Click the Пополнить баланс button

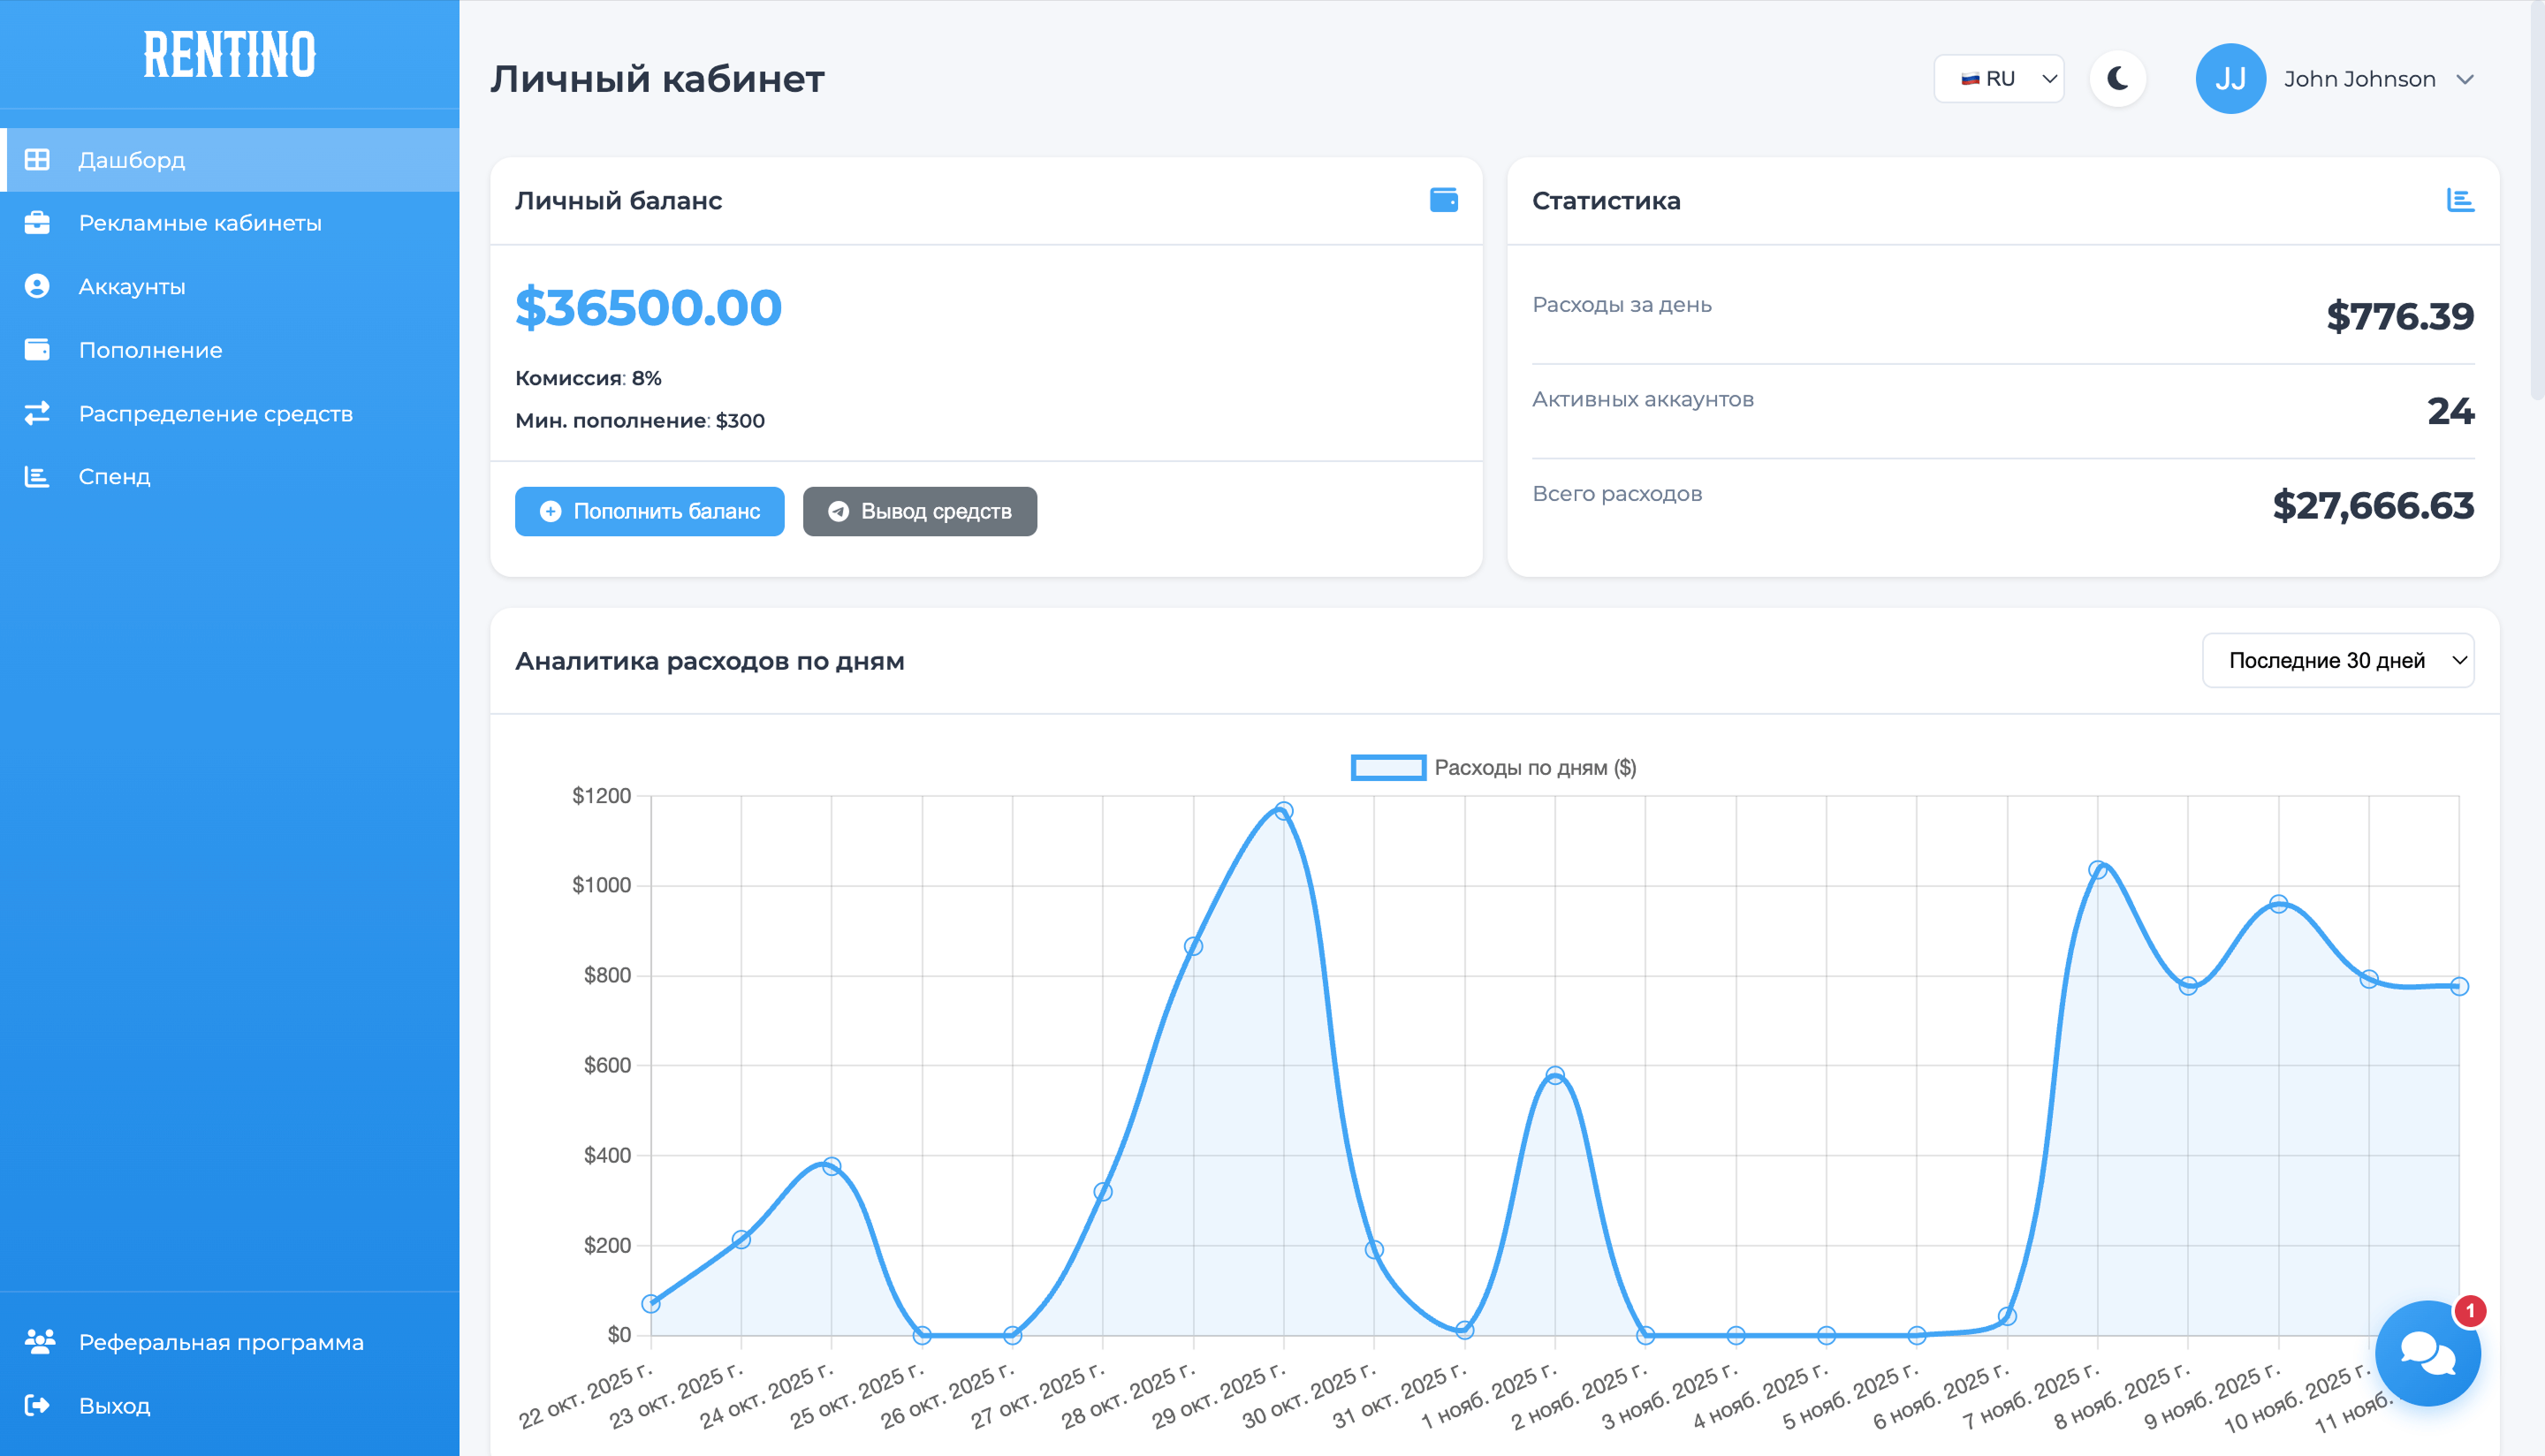pos(649,511)
